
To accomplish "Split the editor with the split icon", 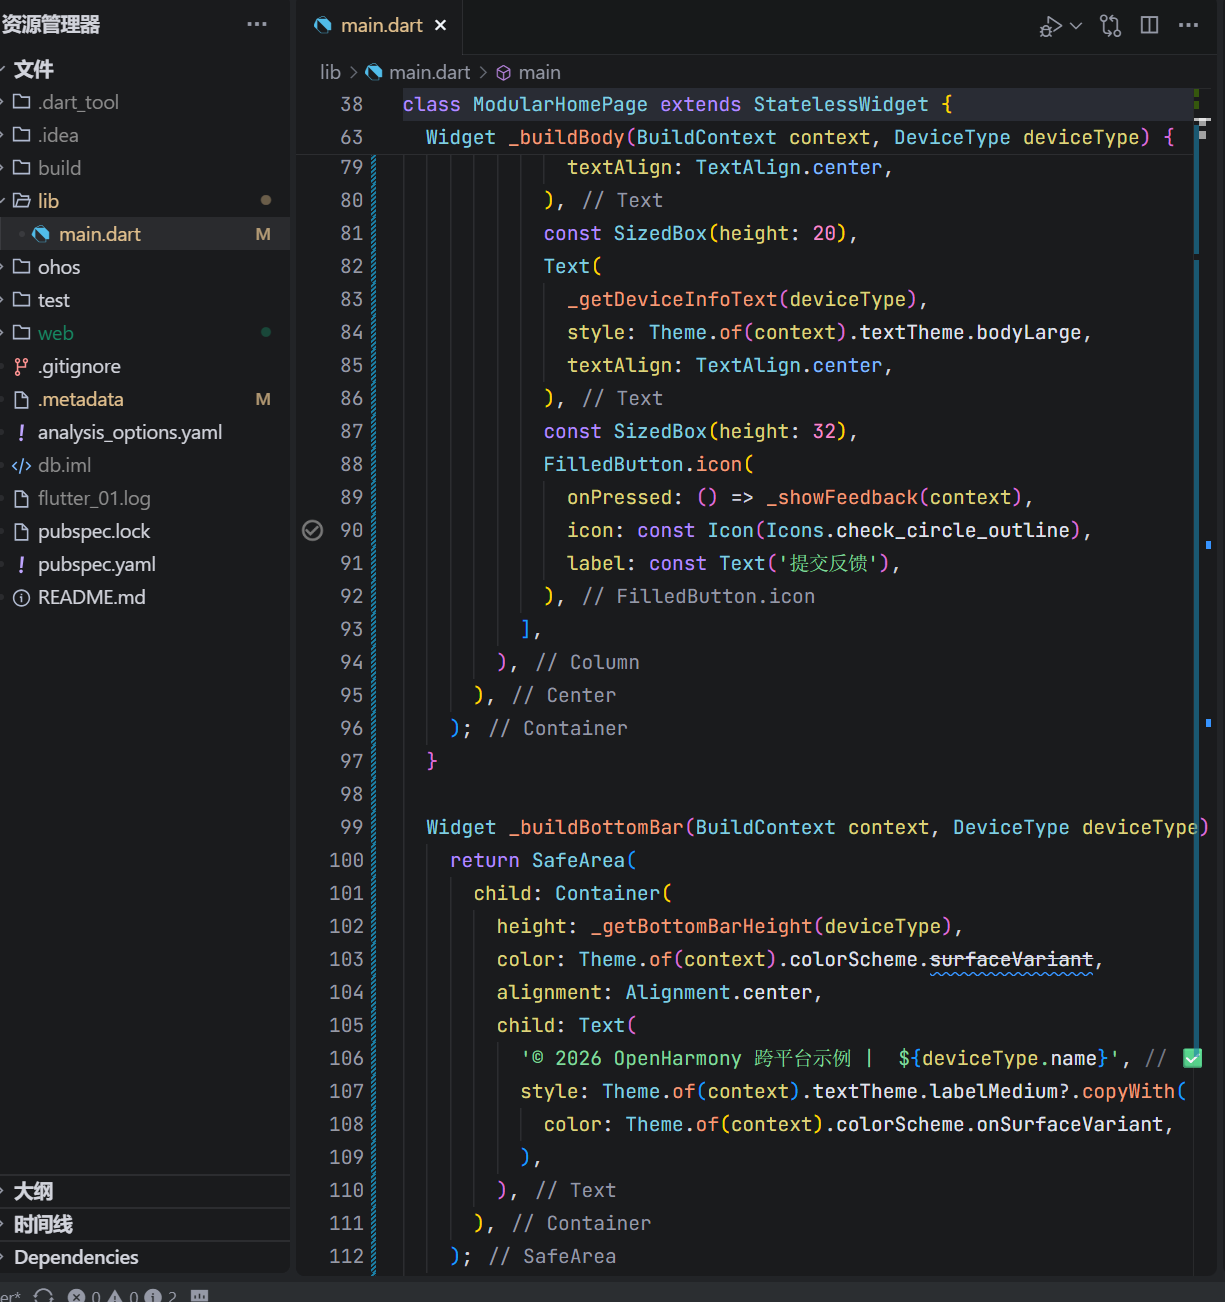I will (1149, 25).
